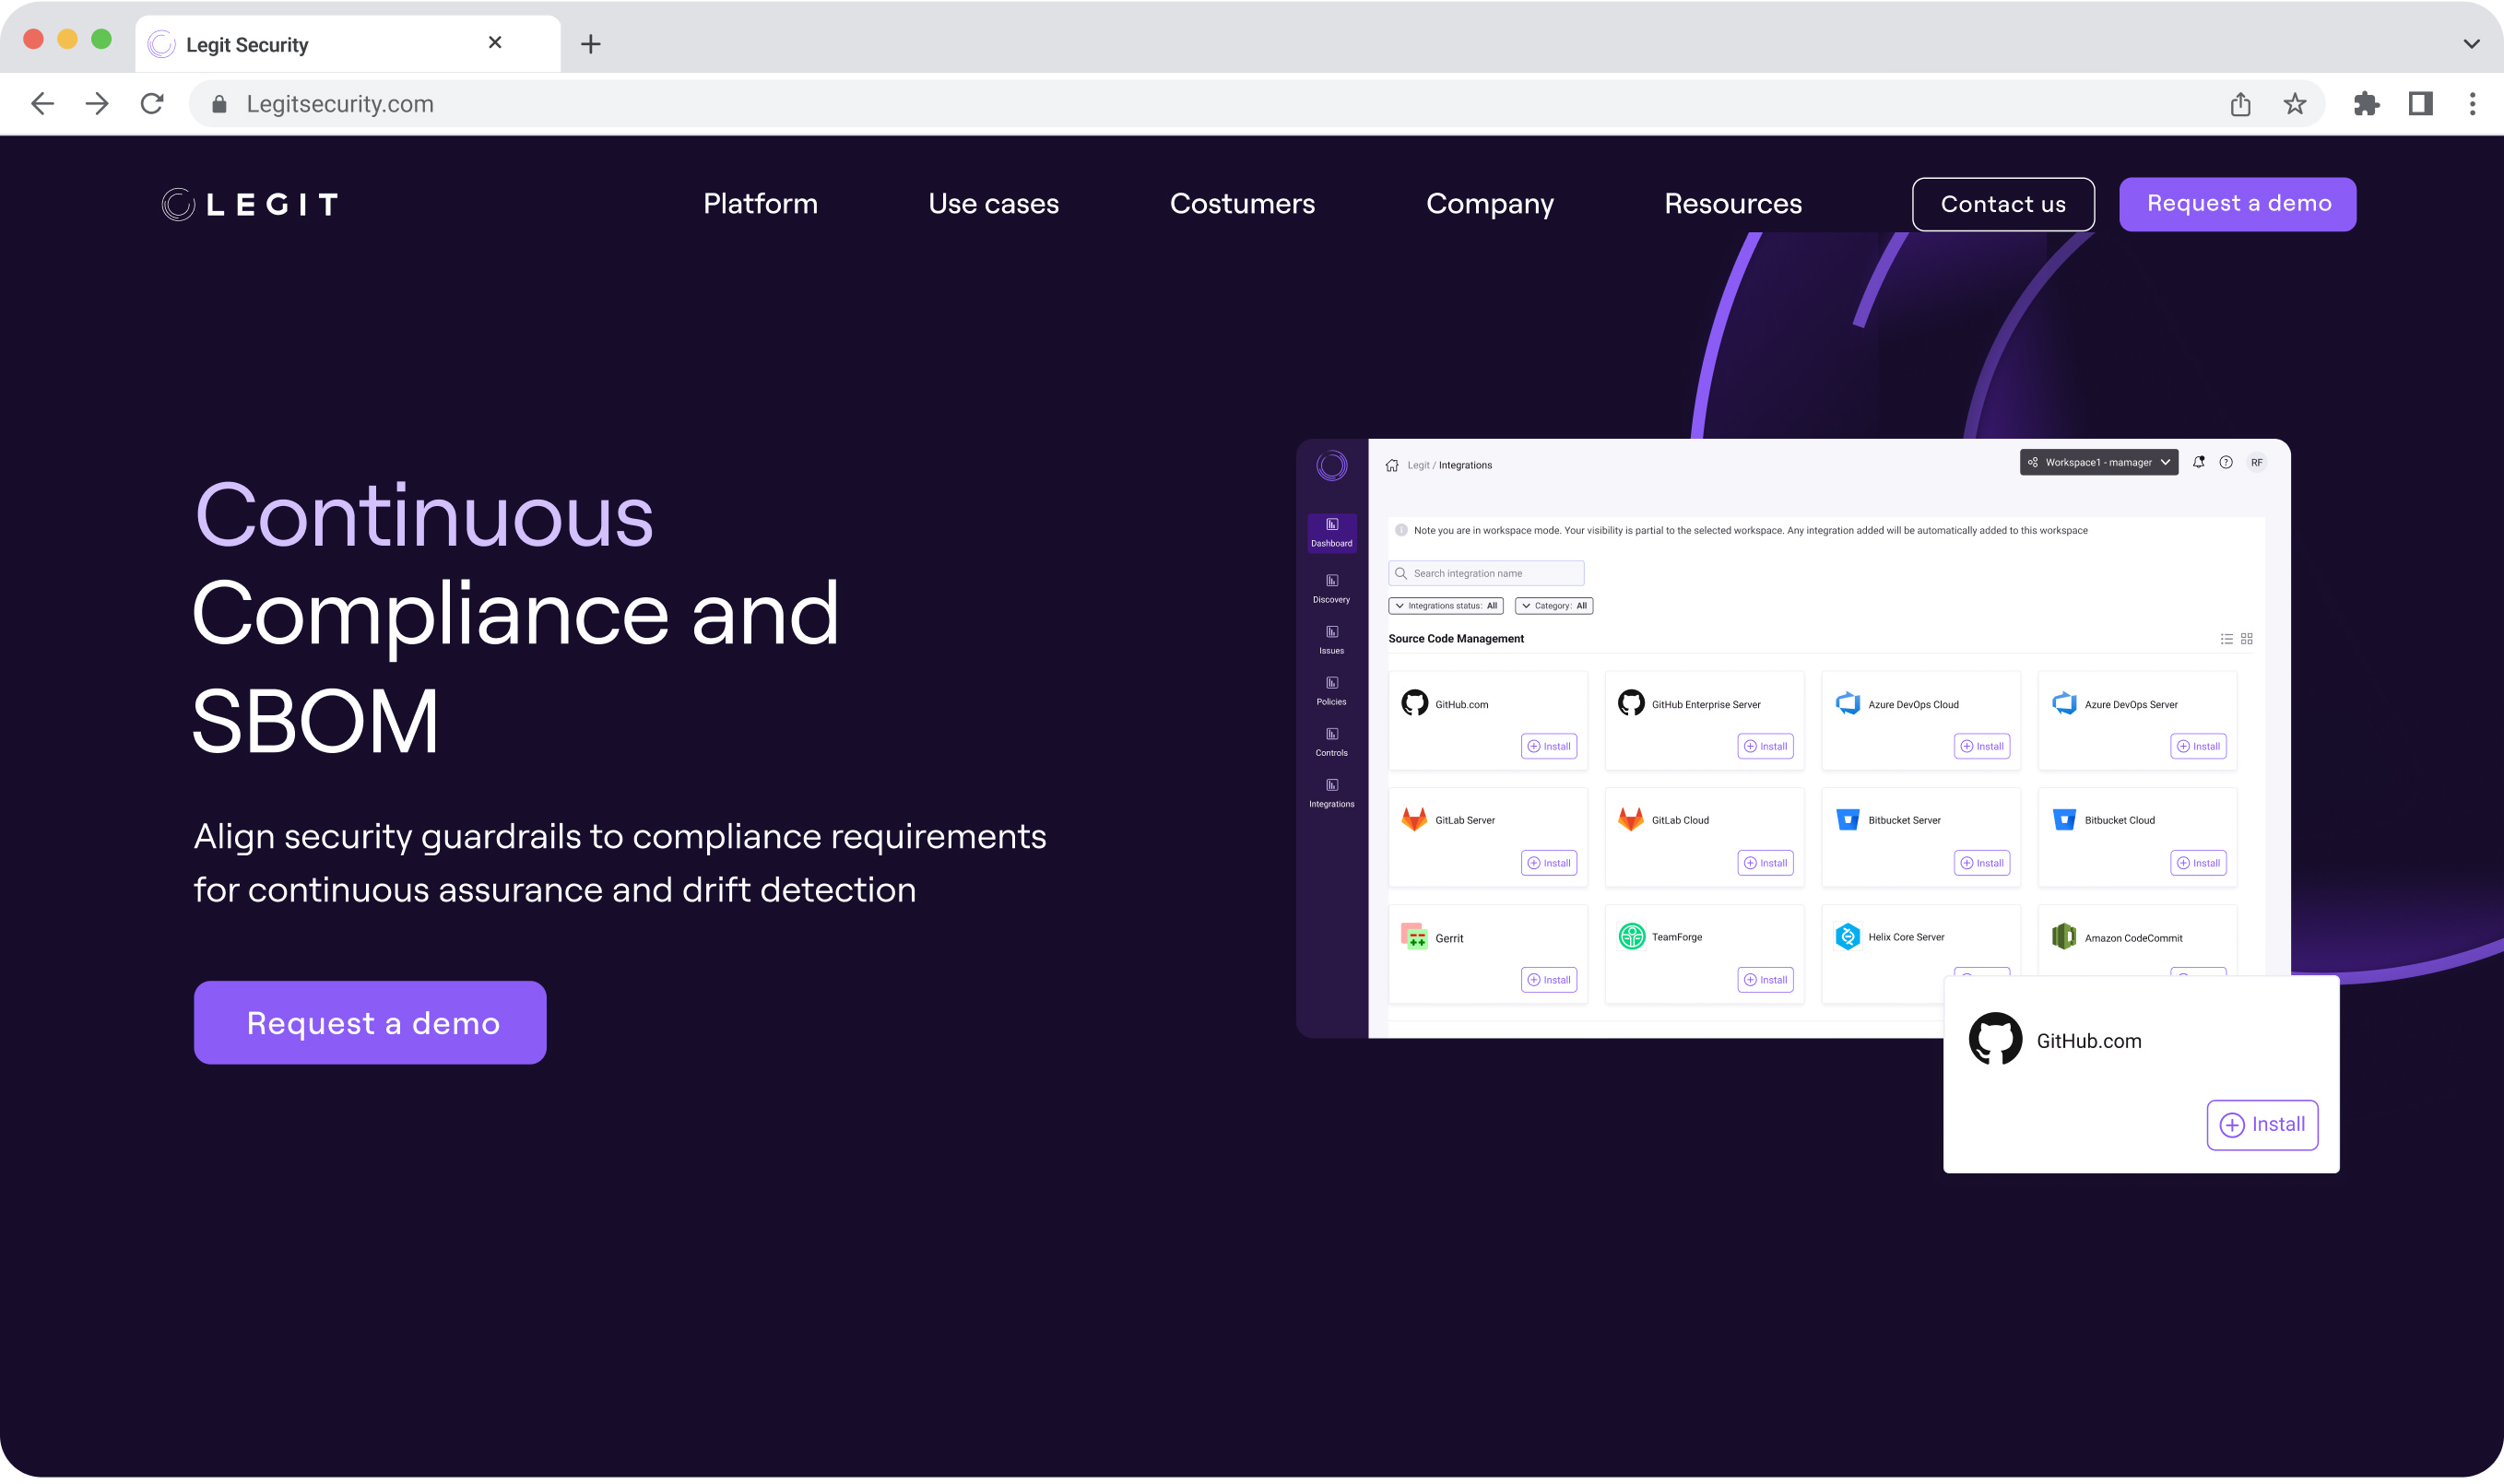Expand the Workspace1 - manager dropdown
The height and width of the screenshot is (1484, 2504).
2098,462
